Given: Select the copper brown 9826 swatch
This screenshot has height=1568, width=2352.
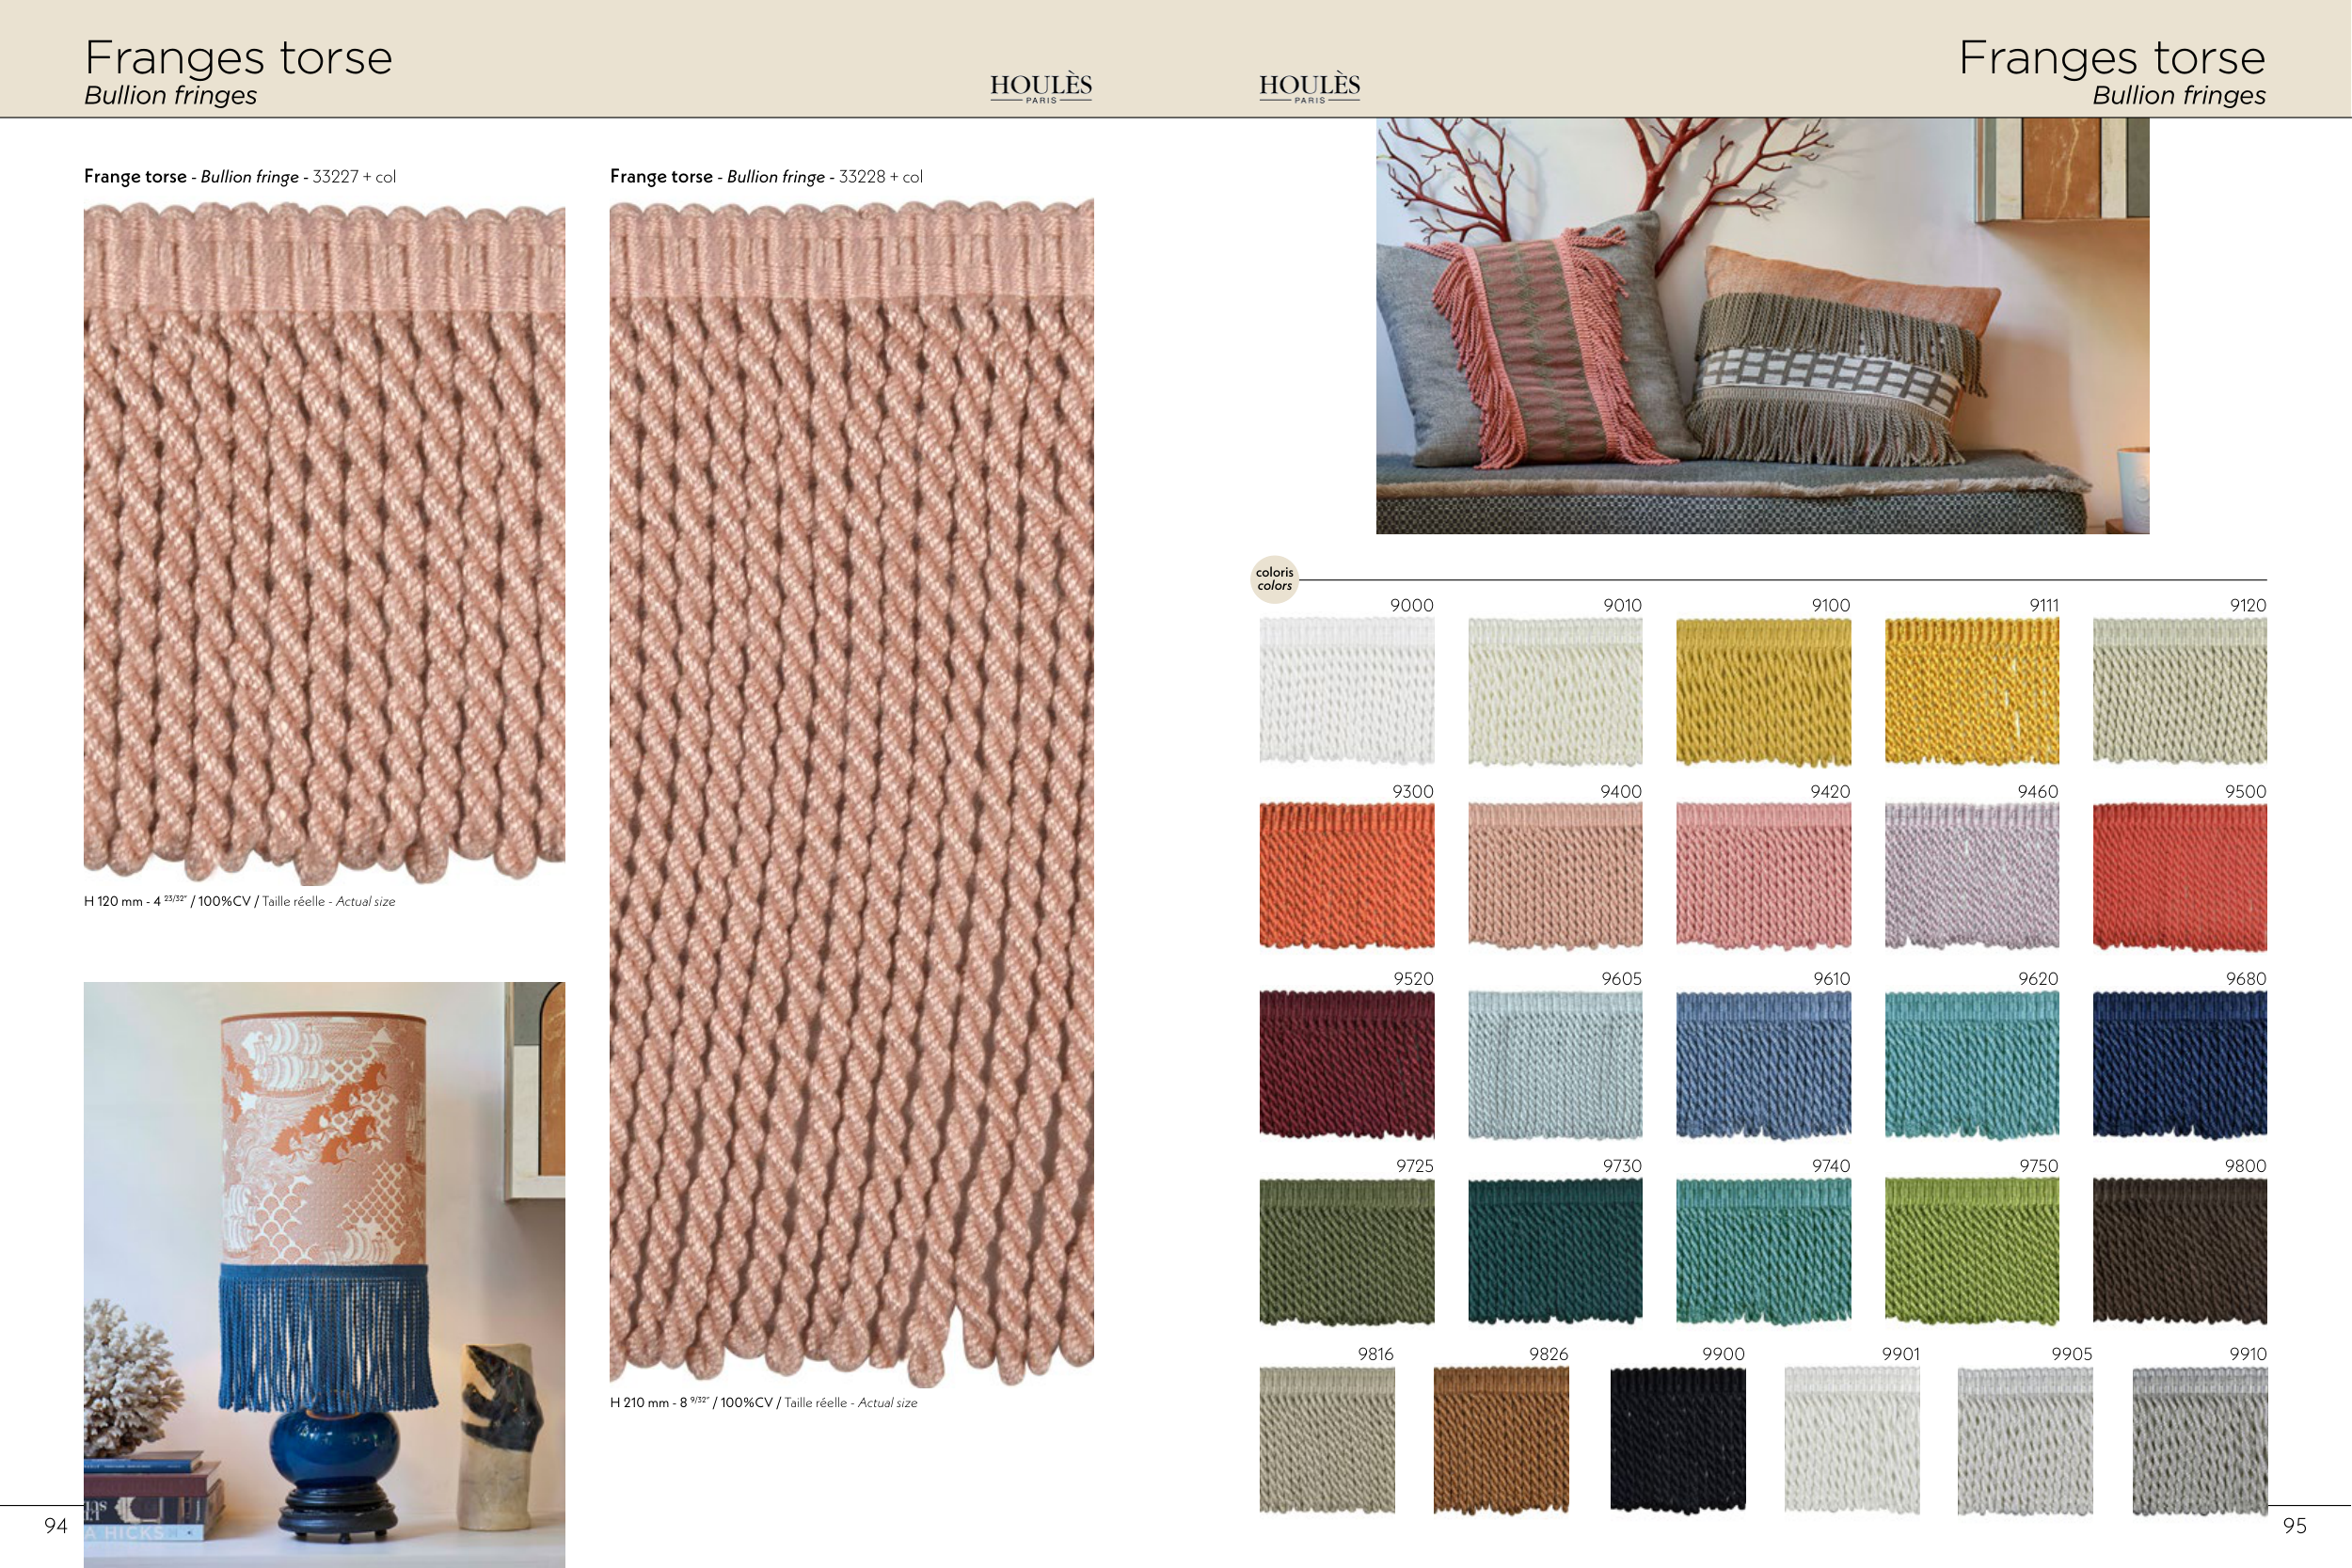Looking at the screenshot, I should tap(1501, 1440).
